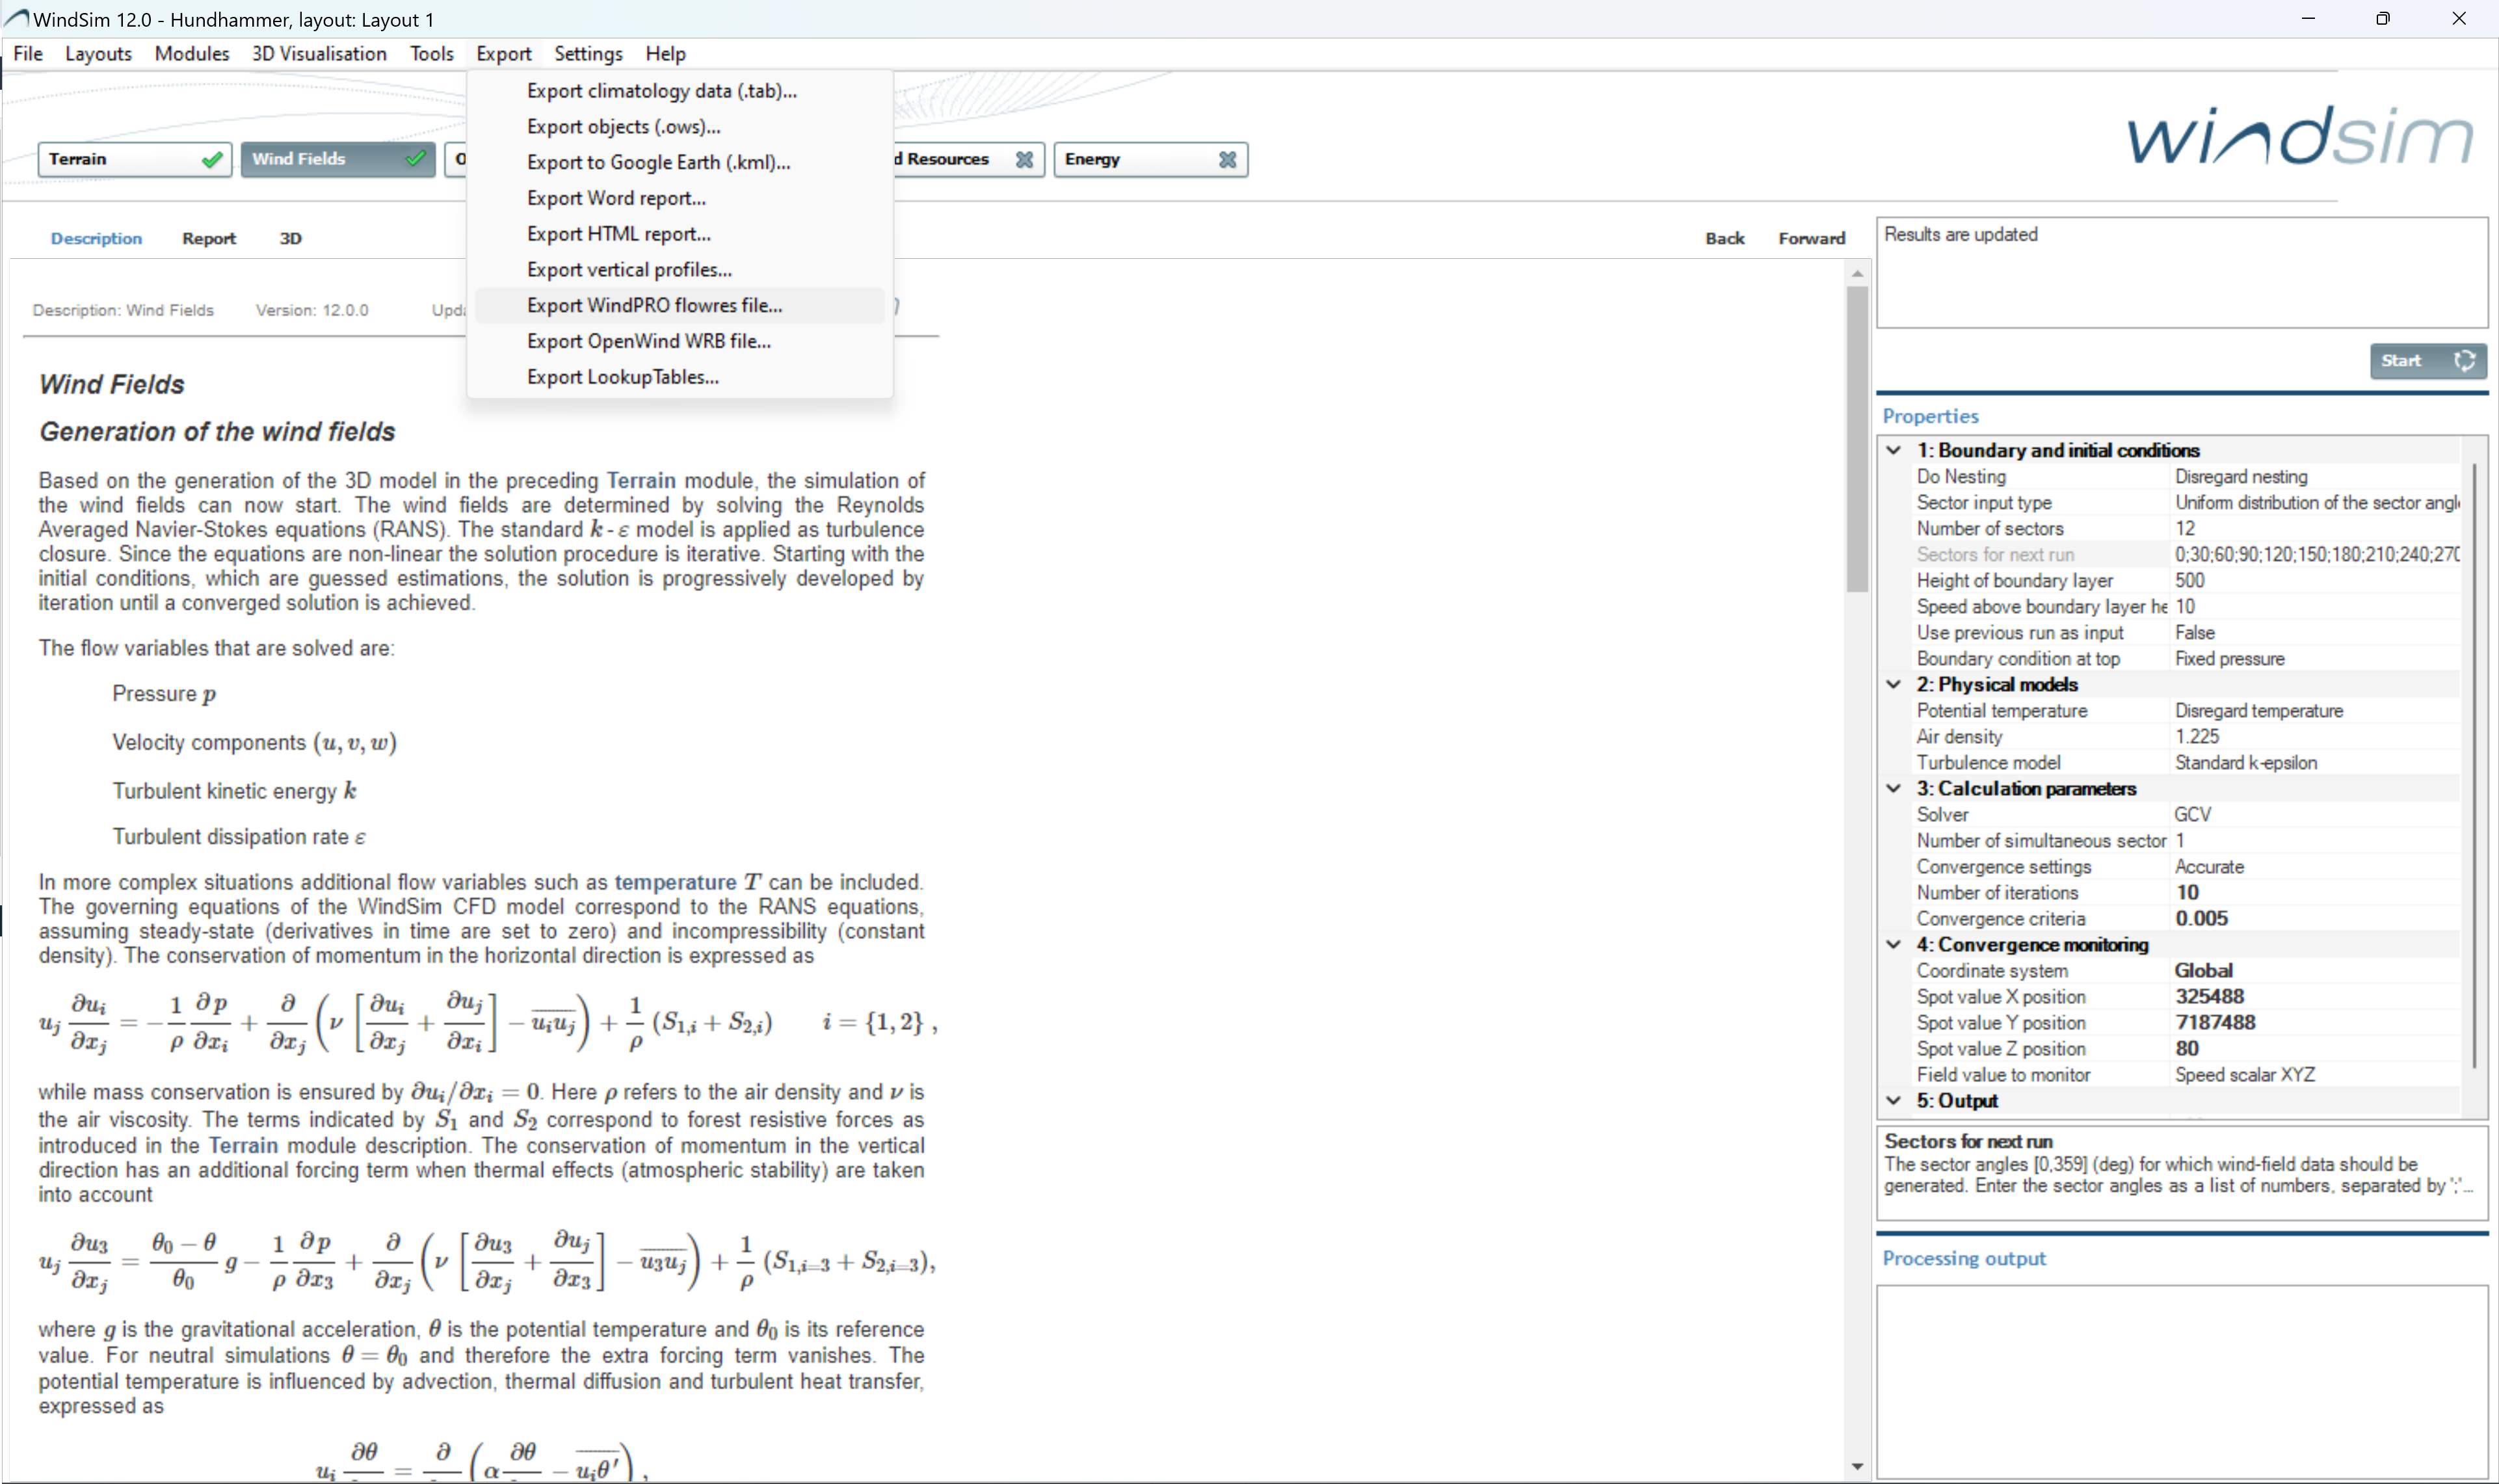The width and height of the screenshot is (2499, 1484).
Task: Click the WindSim logo
Action: point(2299,137)
